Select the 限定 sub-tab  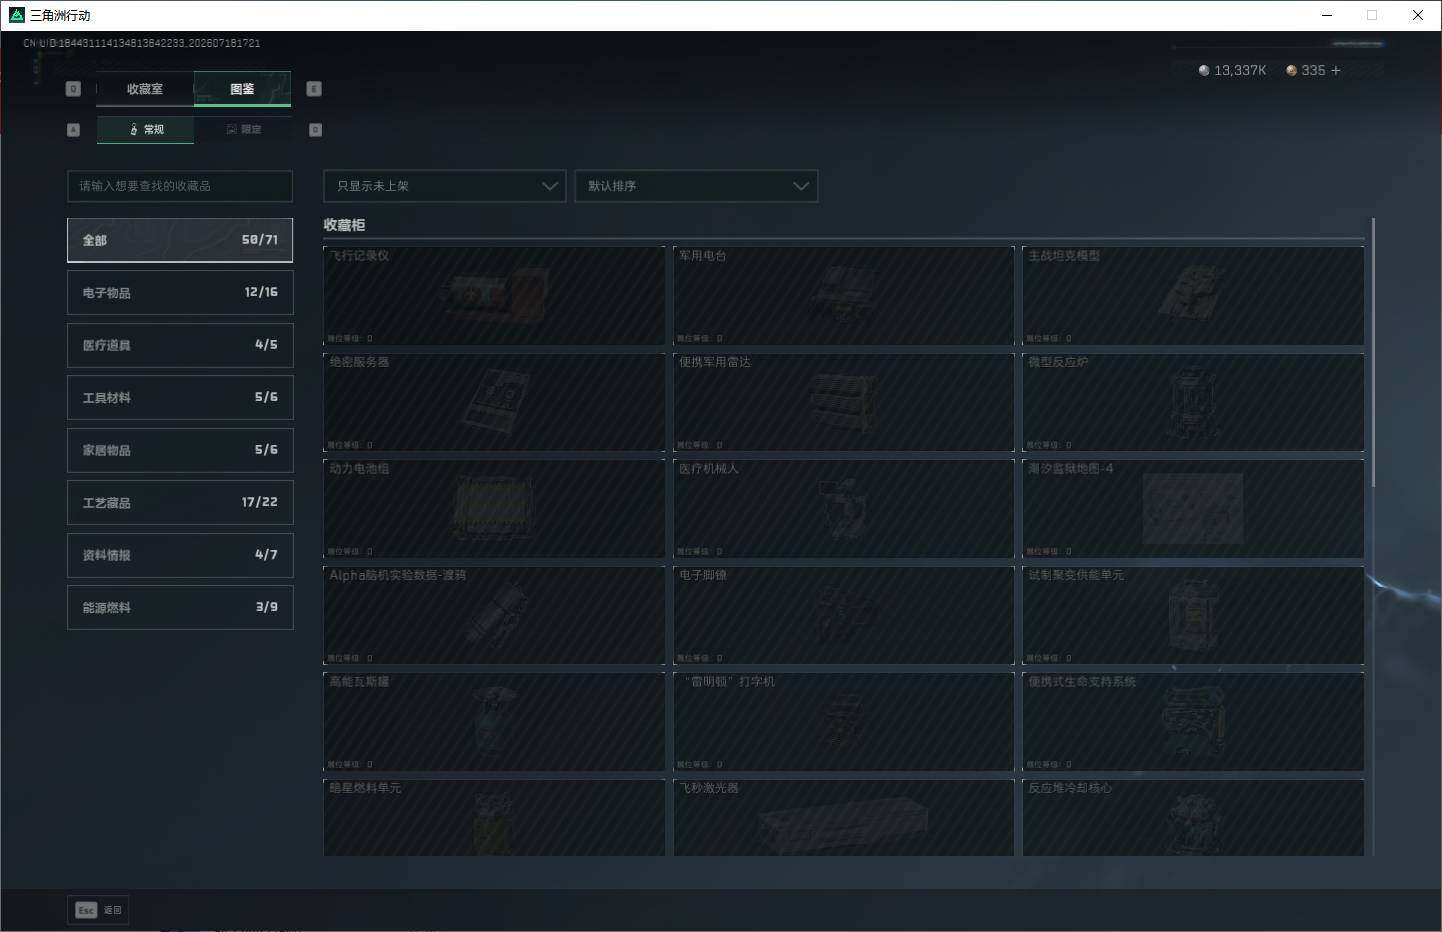pyautogui.click(x=243, y=130)
